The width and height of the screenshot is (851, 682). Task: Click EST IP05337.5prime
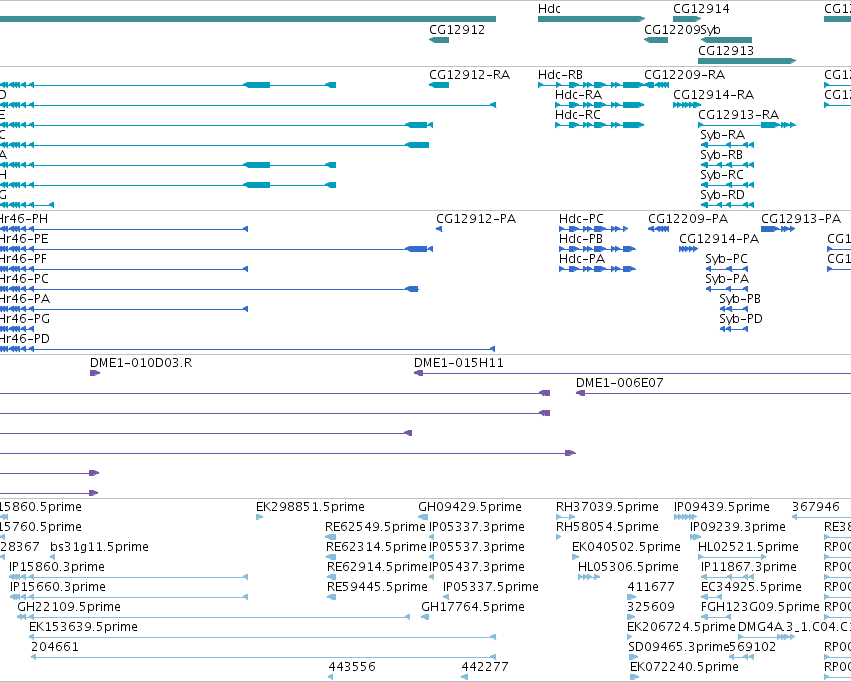pos(491,588)
